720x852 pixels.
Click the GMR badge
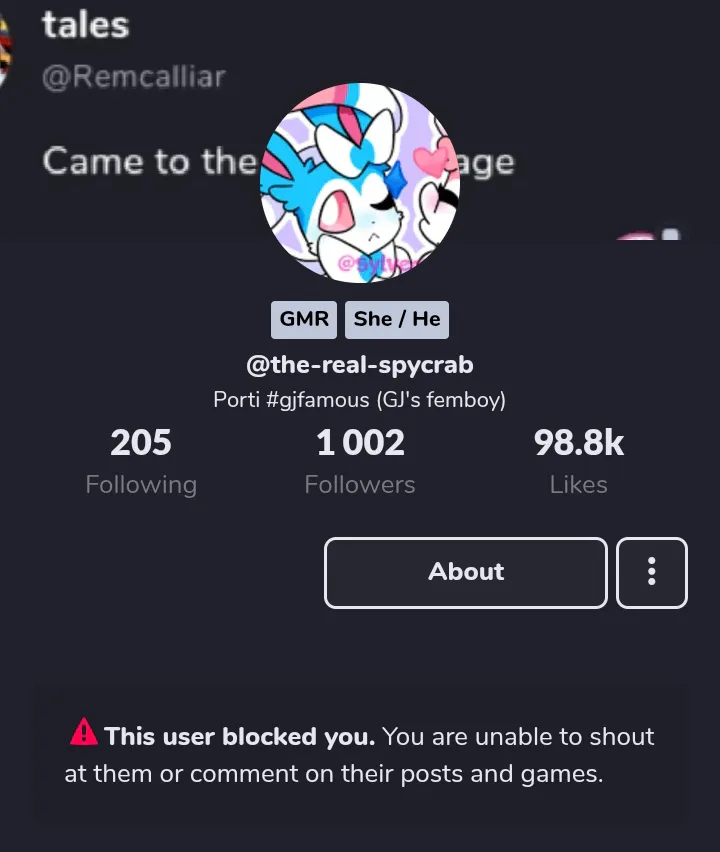304,319
